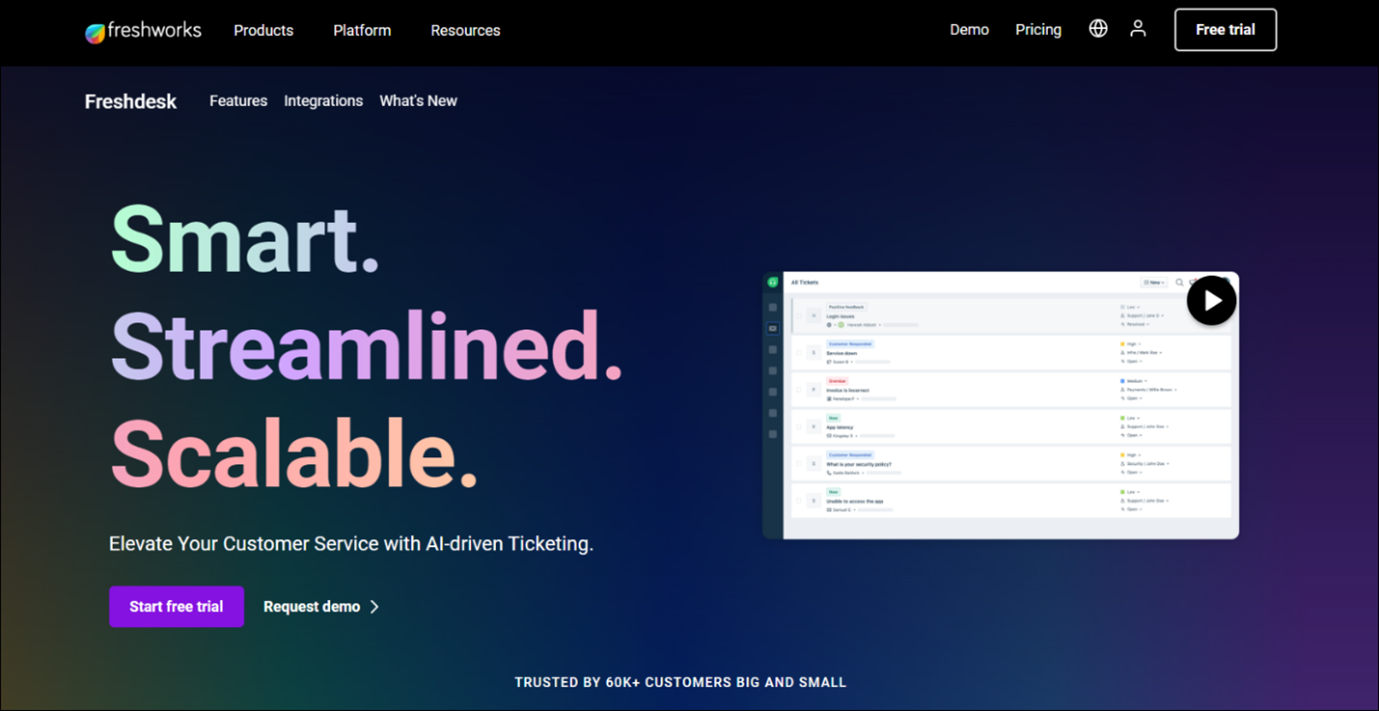The height and width of the screenshot is (711, 1379).
Task: Click the Start free trial button
Action: 176,606
